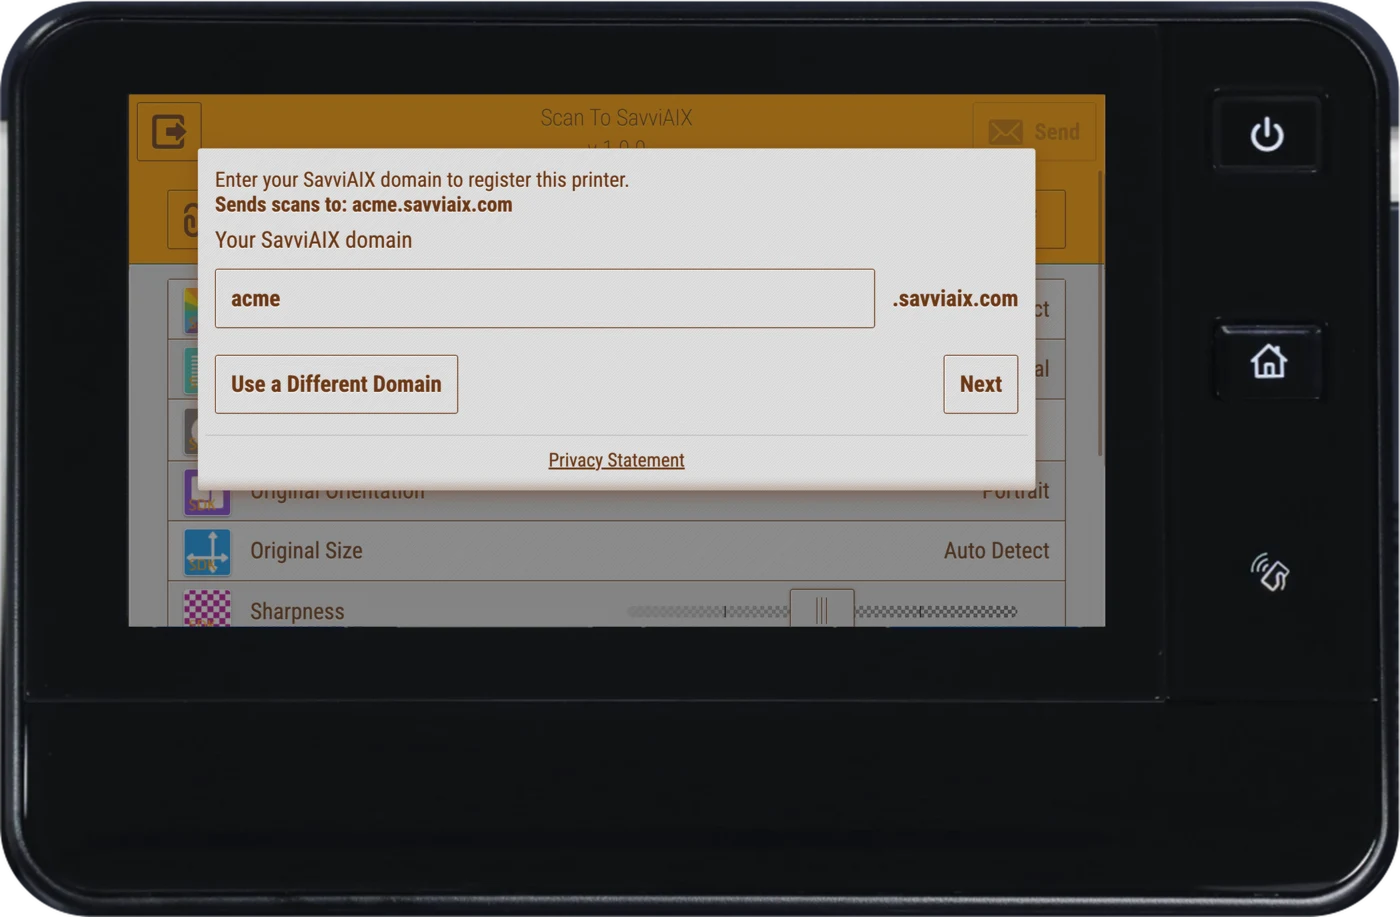Go to the printer home screen
This screenshot has width=1400, height=917.
pos(1268,361)
